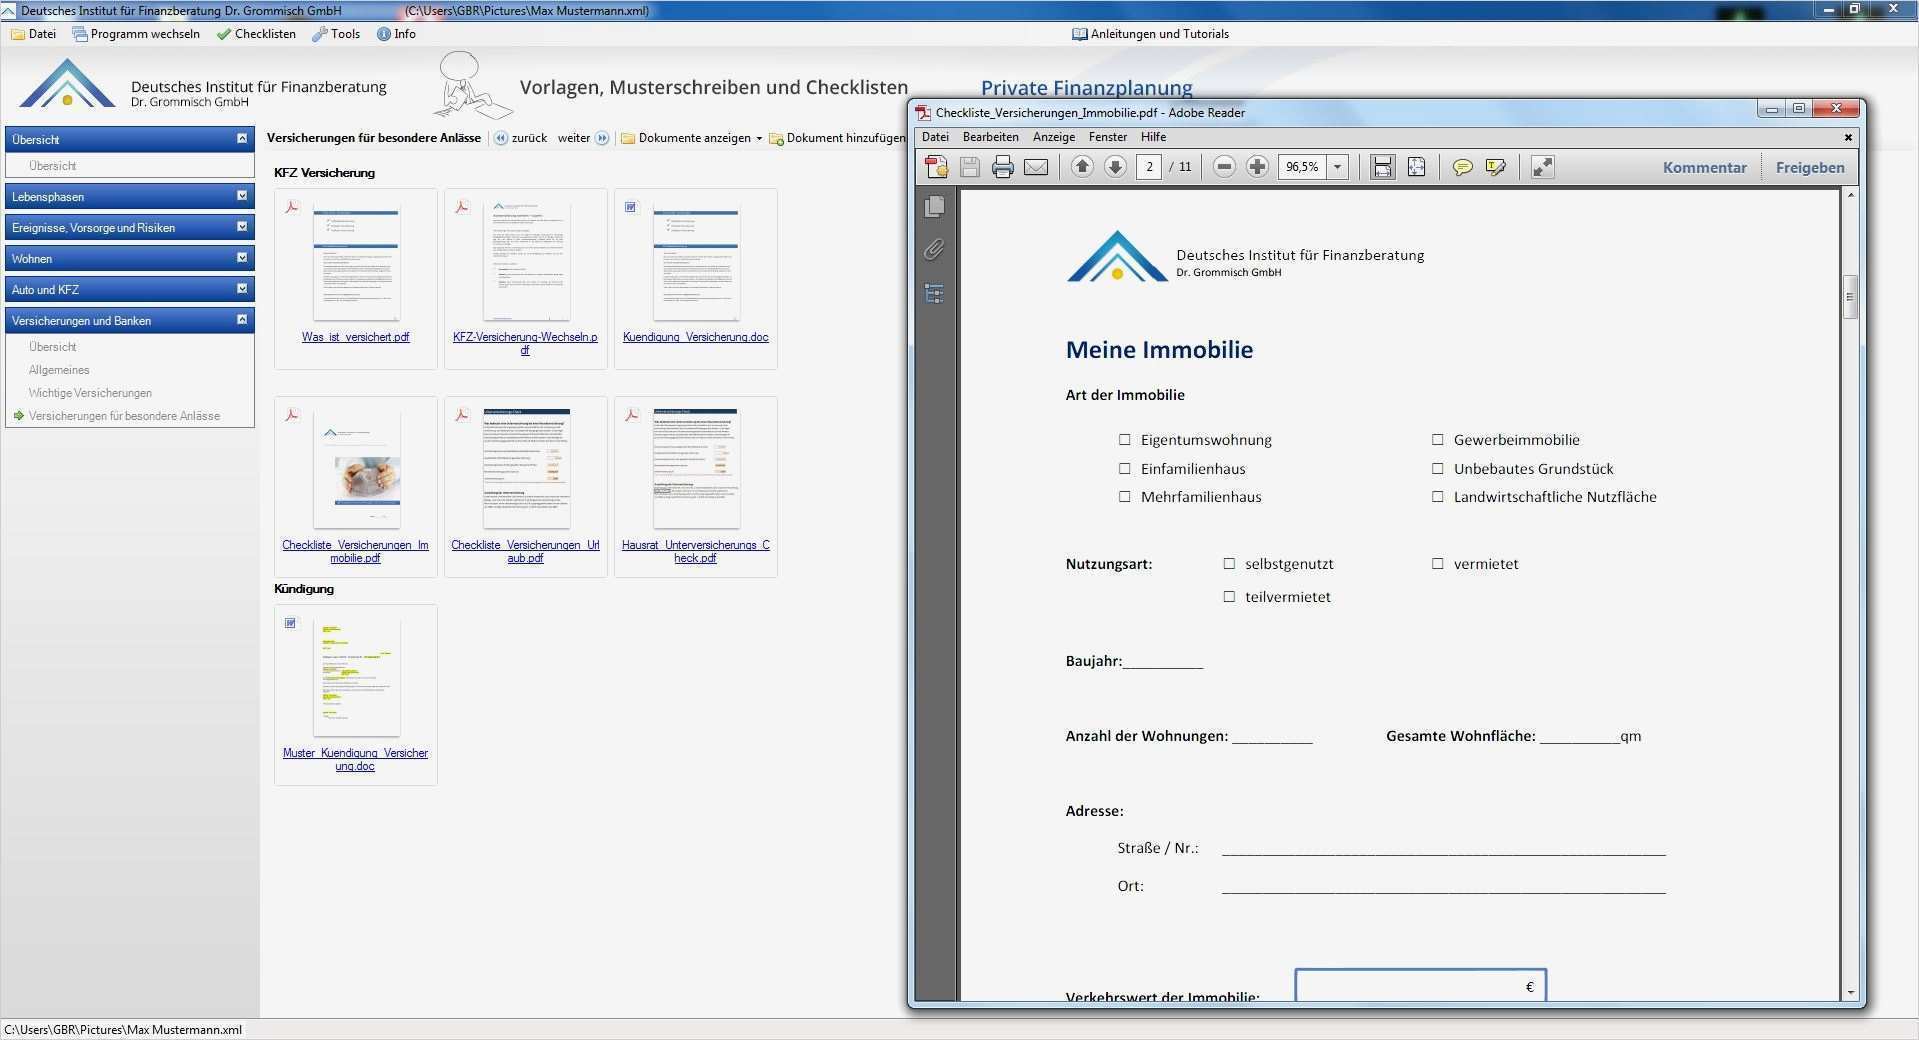Select Allgemeines in sidebar

point(59,370)
